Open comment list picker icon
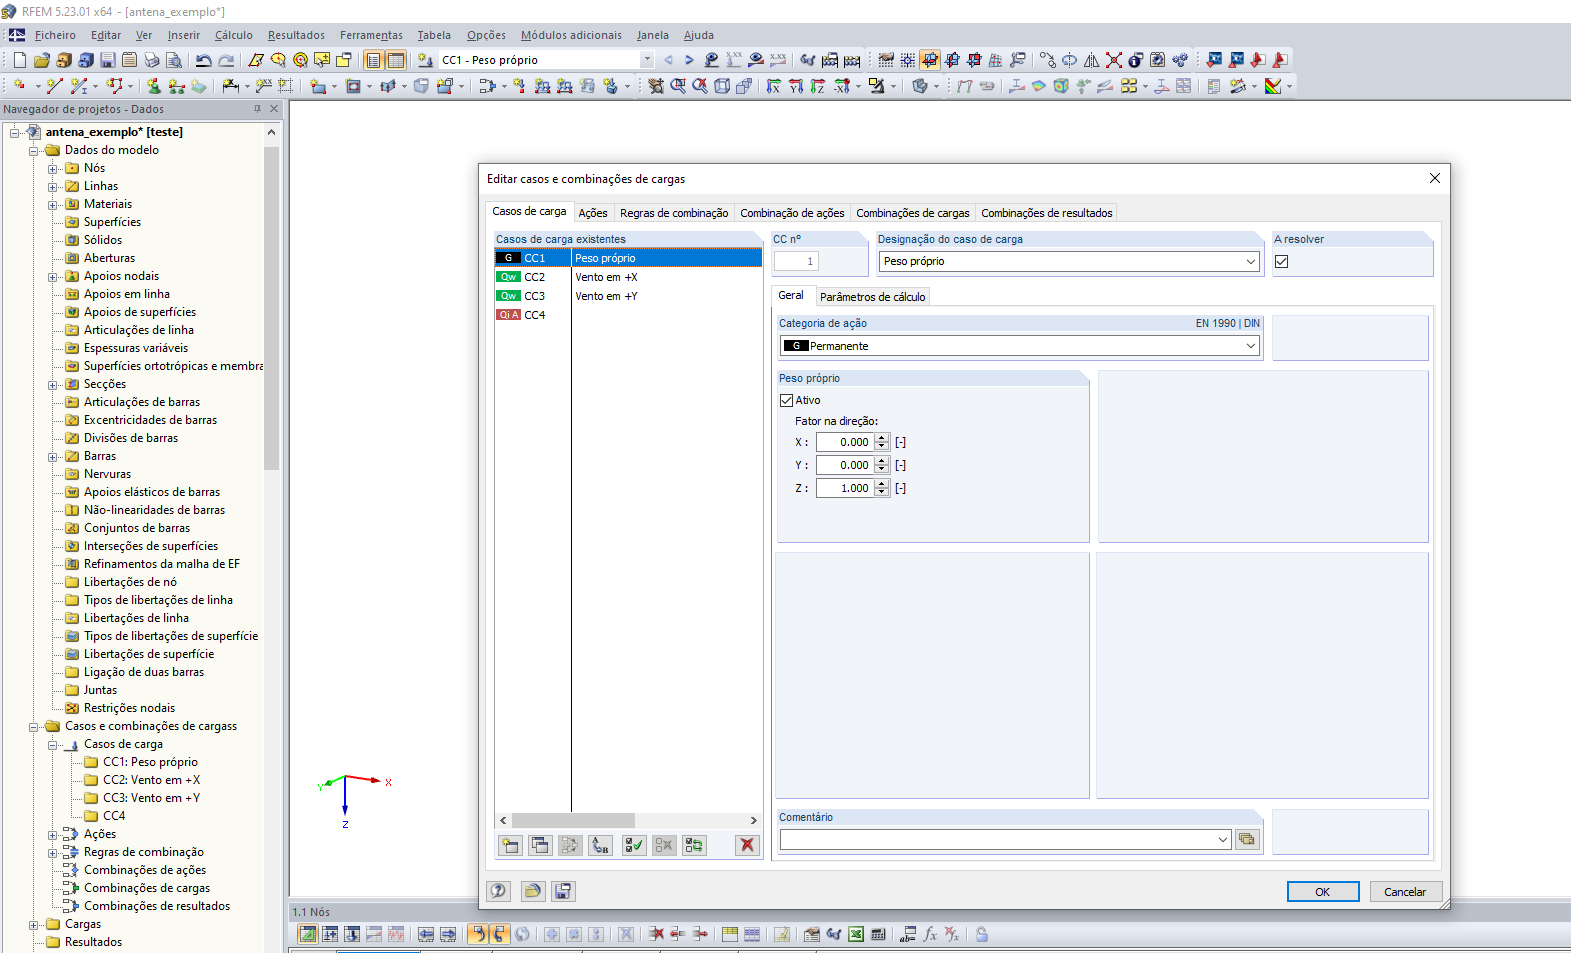1571x953 pixels. (1247, 840)
